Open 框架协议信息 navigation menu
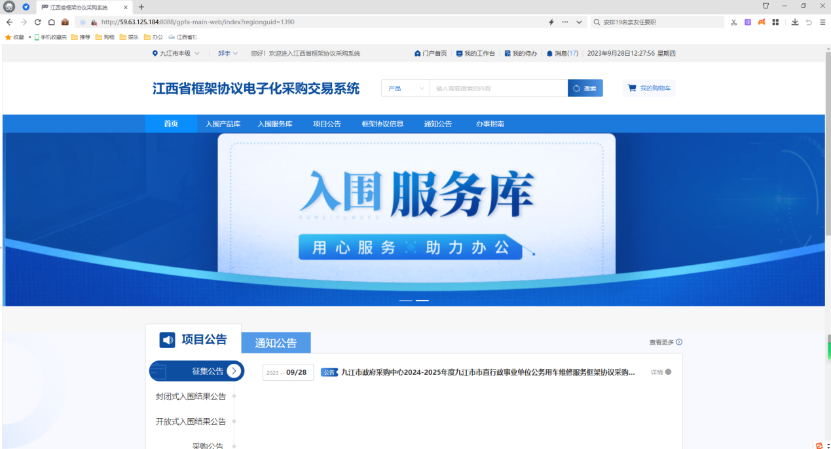 click(x=382, y=124)
